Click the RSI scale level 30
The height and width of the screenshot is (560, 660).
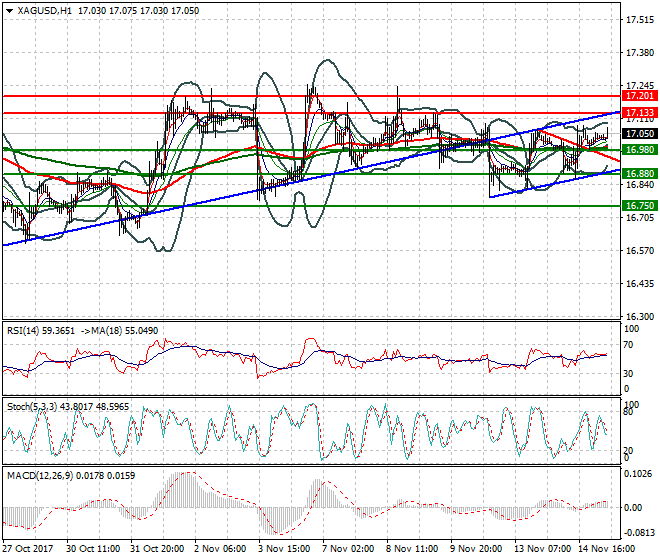(628, 374)
